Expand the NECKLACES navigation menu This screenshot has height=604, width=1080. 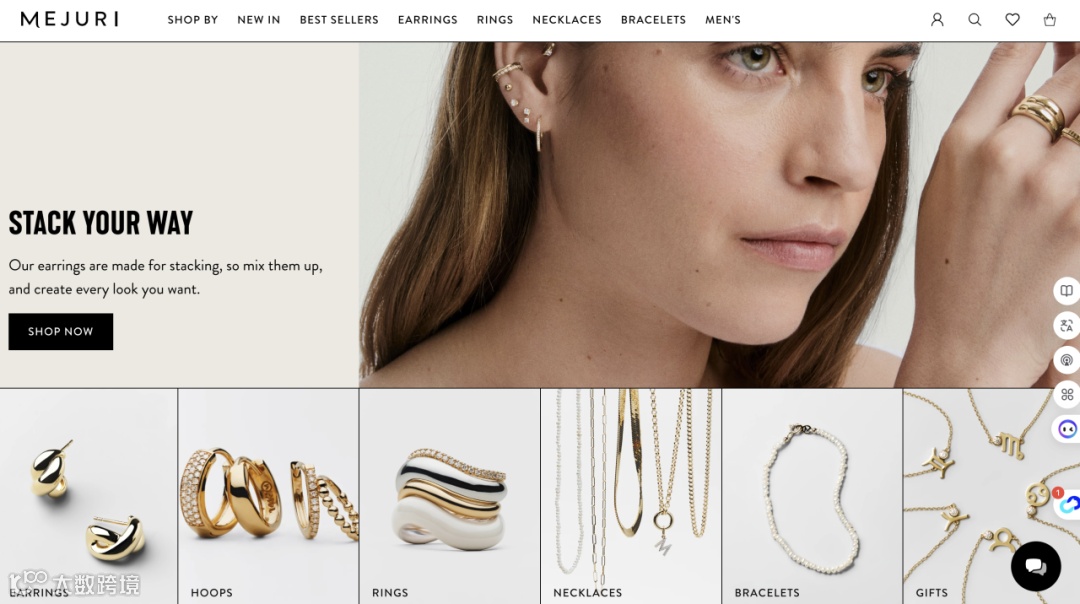[x=567, y=20]
